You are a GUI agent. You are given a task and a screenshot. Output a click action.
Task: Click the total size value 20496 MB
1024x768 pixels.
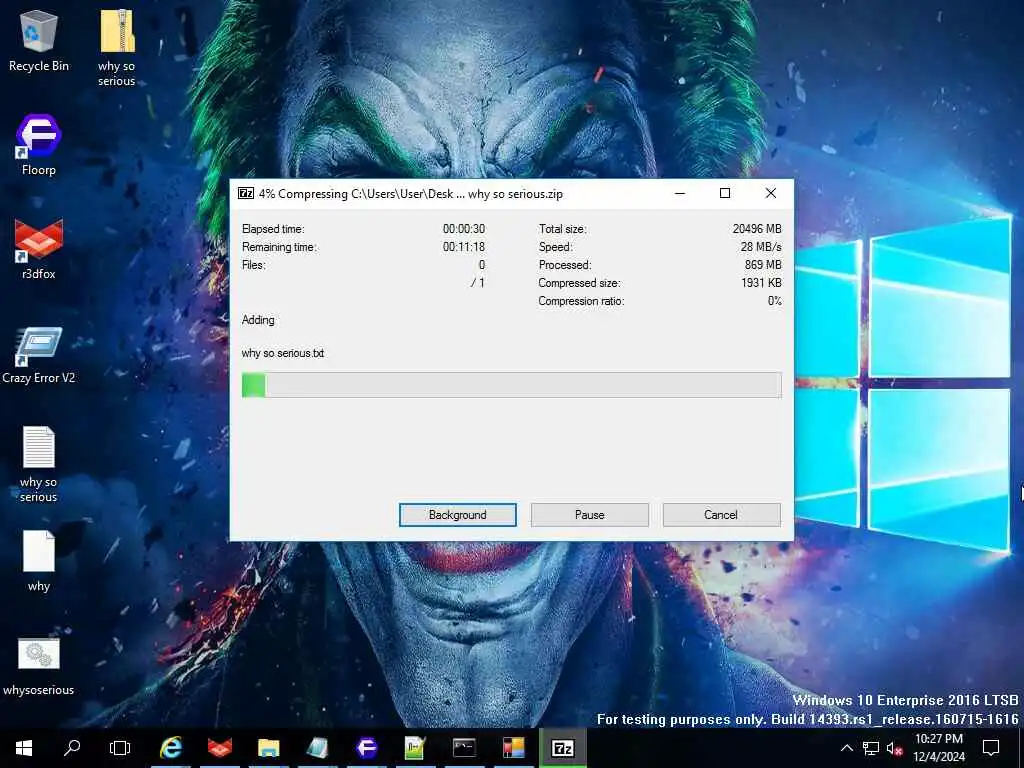(x=757, y=229)
